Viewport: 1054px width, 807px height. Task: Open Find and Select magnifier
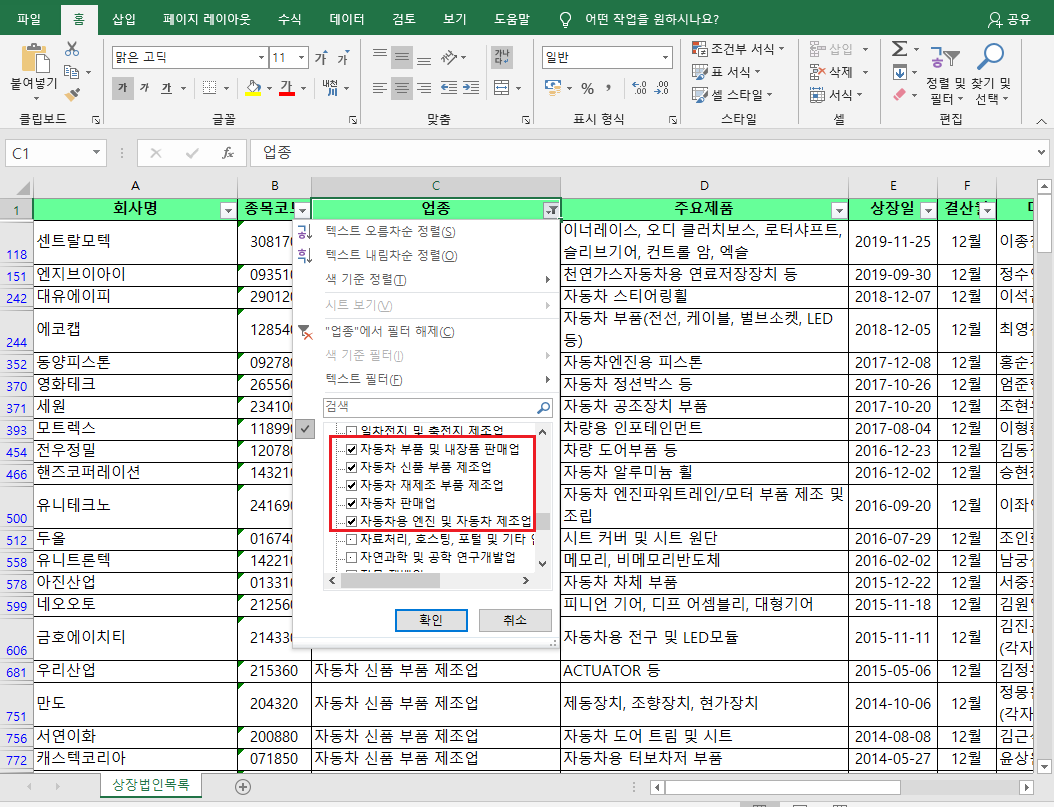pos(991,73)
